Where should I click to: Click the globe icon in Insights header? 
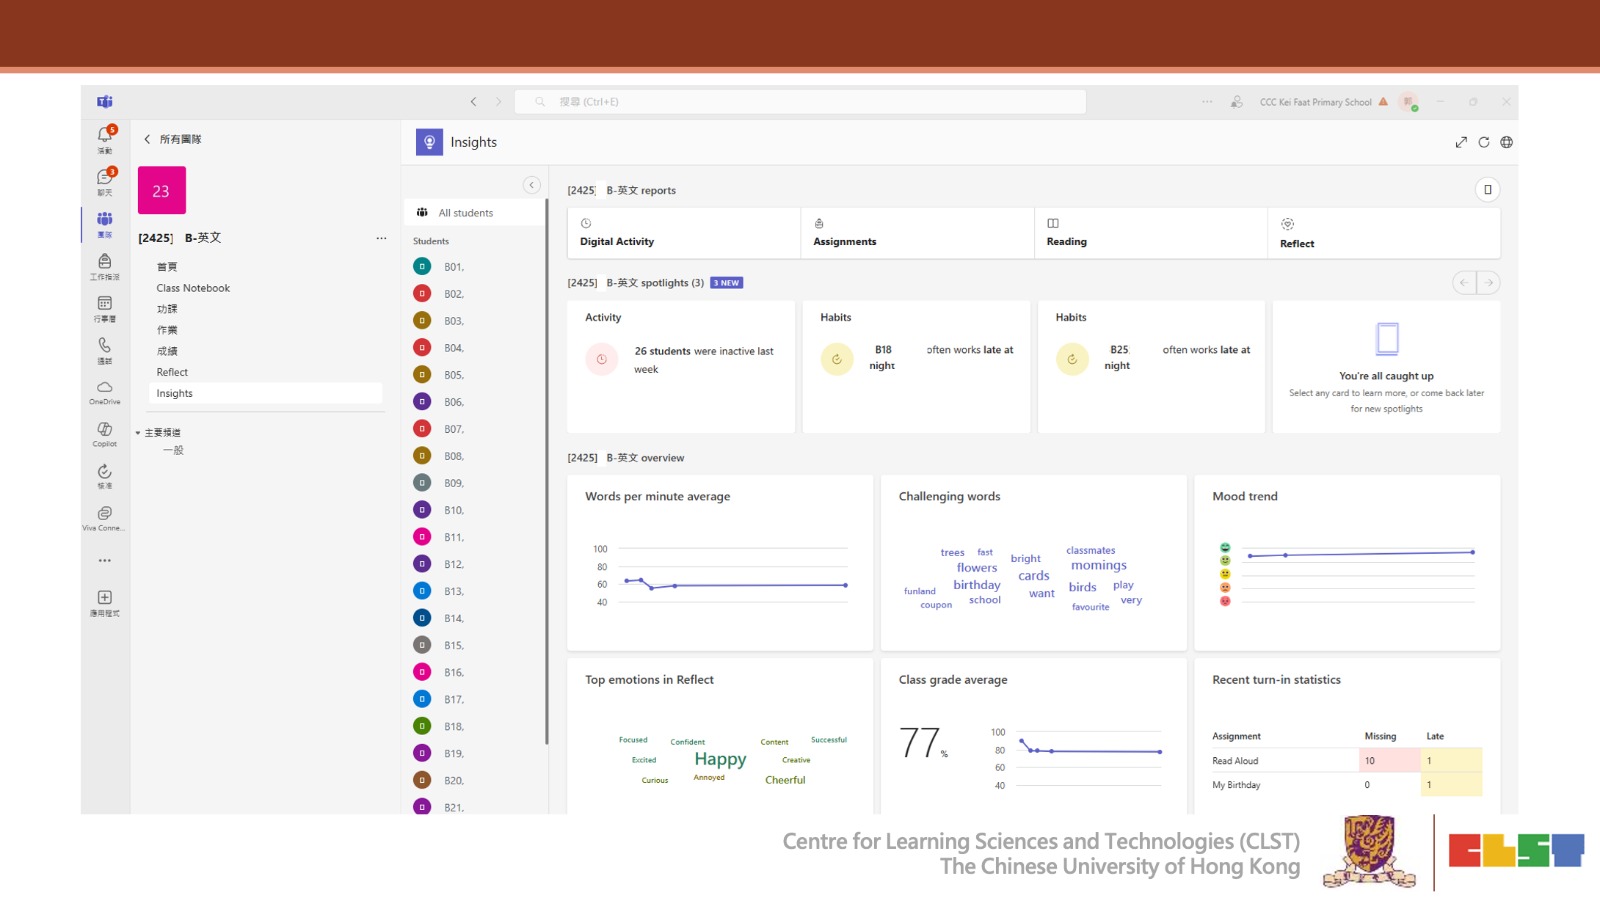1506,142
